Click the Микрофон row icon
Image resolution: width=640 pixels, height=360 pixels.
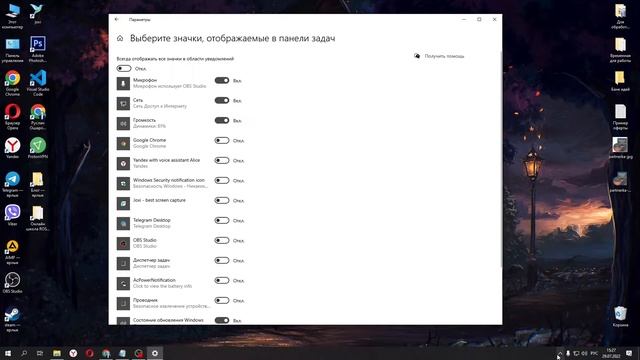[123, 83]
